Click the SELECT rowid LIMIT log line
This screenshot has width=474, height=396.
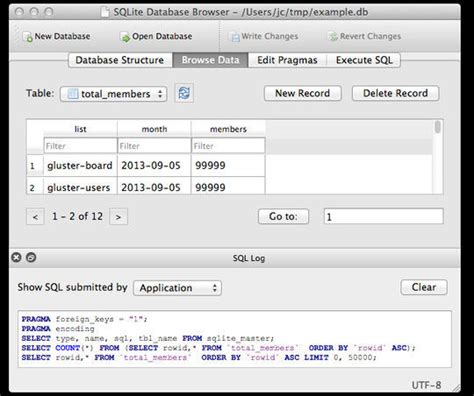tap(199, 358)
